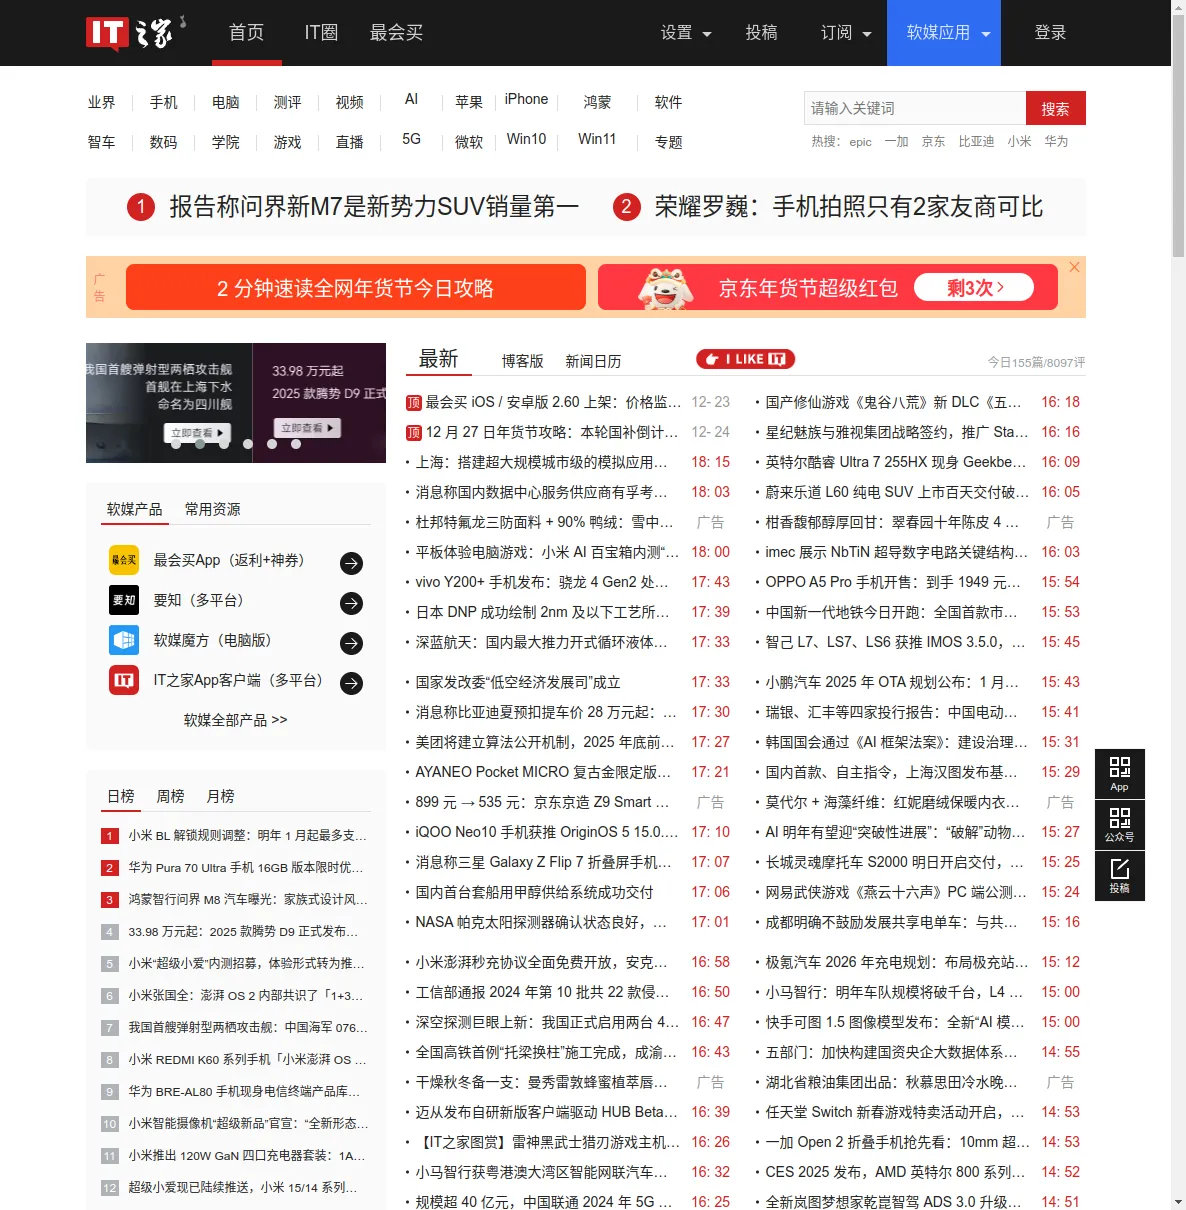1186x1210 pixels.
Task: Click the 顶 badge on 年货节攻略 article
Action: click(x=413, y=433)
